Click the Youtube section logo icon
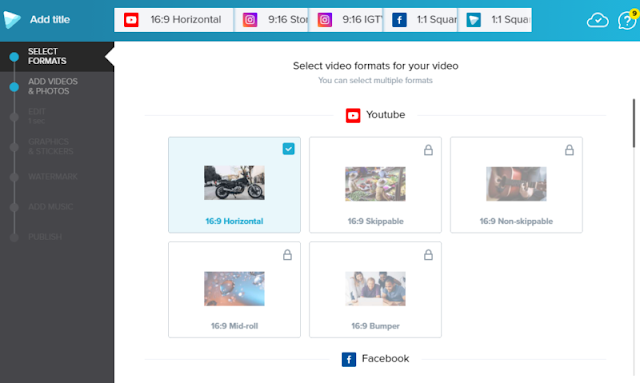640x383 pixels. [353, 115]
